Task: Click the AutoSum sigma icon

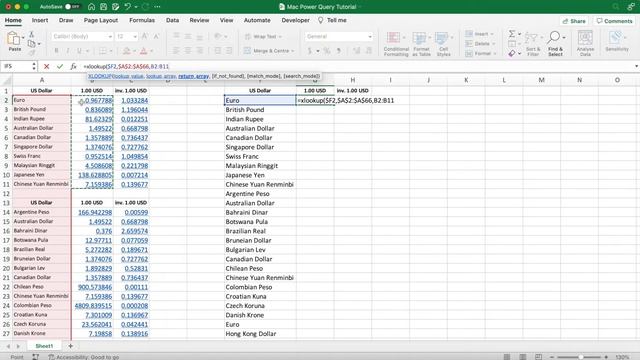Action: point(511,34)
